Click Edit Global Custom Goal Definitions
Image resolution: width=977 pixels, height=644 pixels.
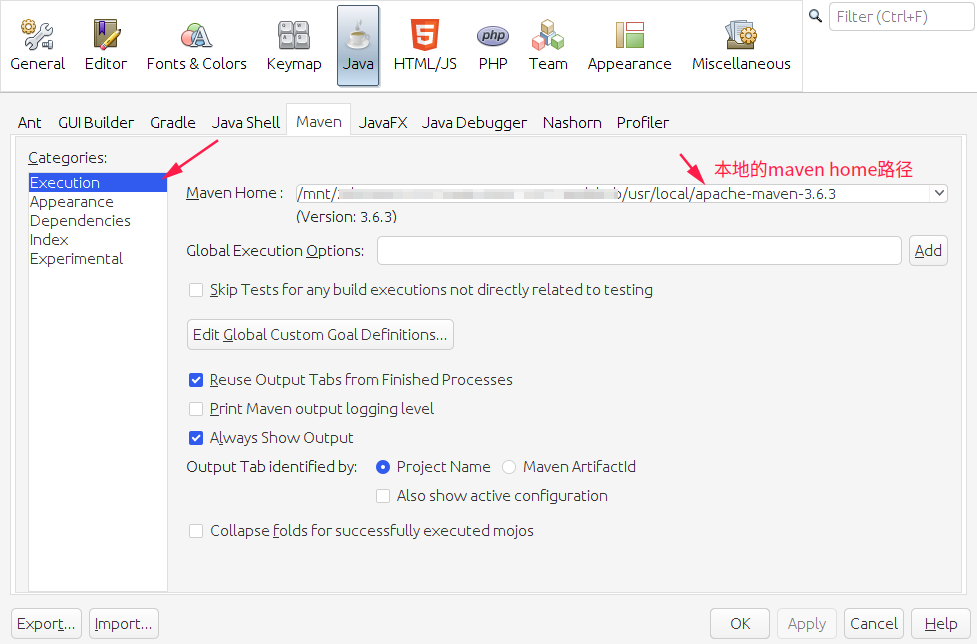pyautogui.click(x=320, y=334)
